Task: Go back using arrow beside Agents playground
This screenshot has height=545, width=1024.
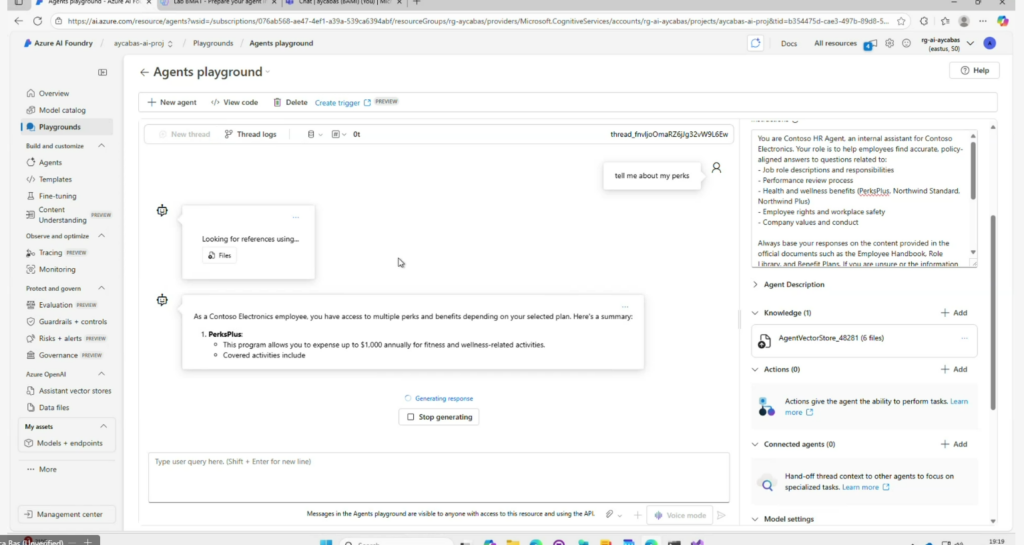Action: [x=144, y=72]
